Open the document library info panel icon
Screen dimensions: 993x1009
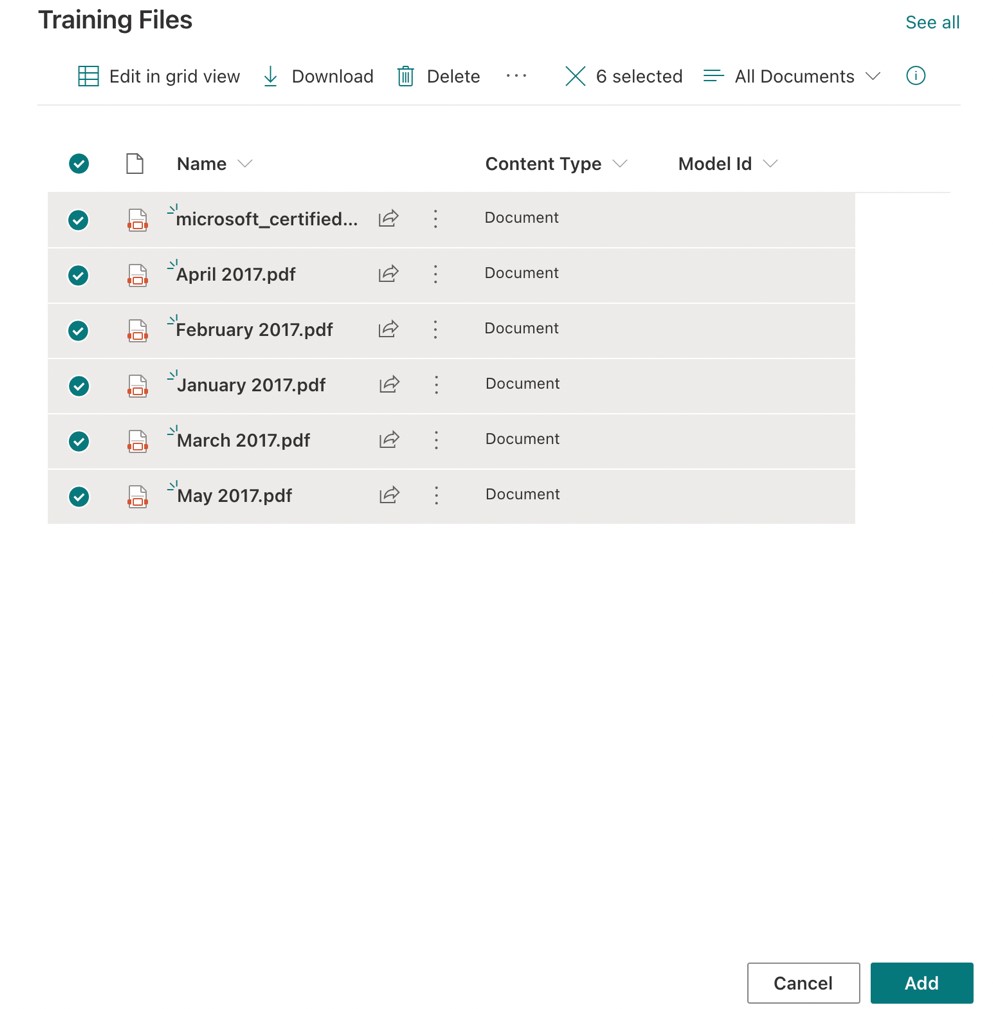coord(915,75)
